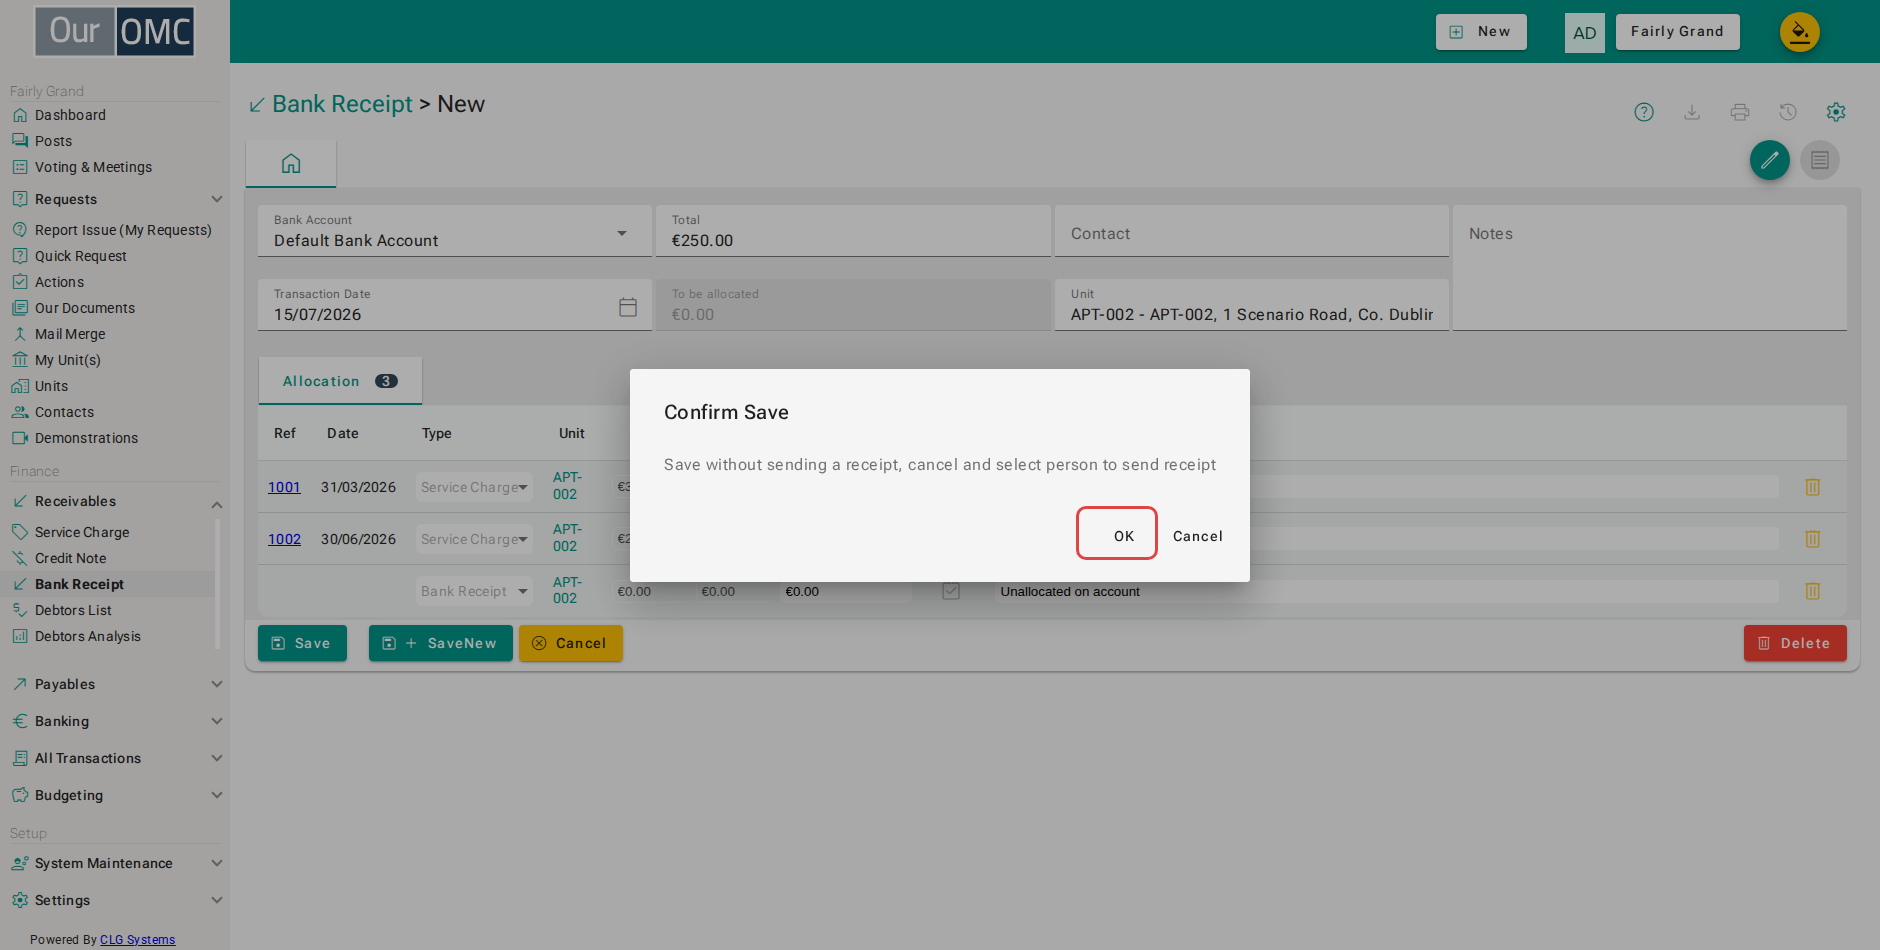Image resolution: width=1880 pixels, height=950 pixels.
Task: Go to Debtors List
Action: click(x=73, y=610)
